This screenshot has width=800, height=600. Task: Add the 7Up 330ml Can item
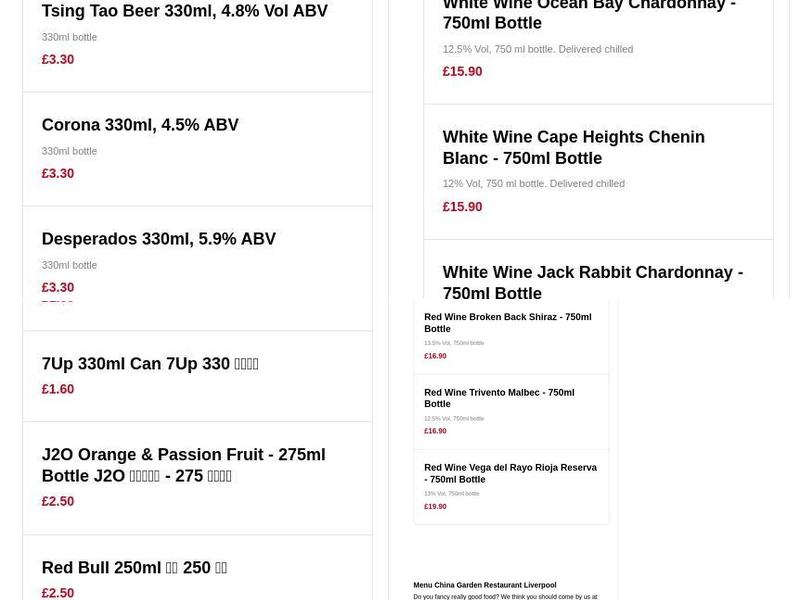point(150,364)
